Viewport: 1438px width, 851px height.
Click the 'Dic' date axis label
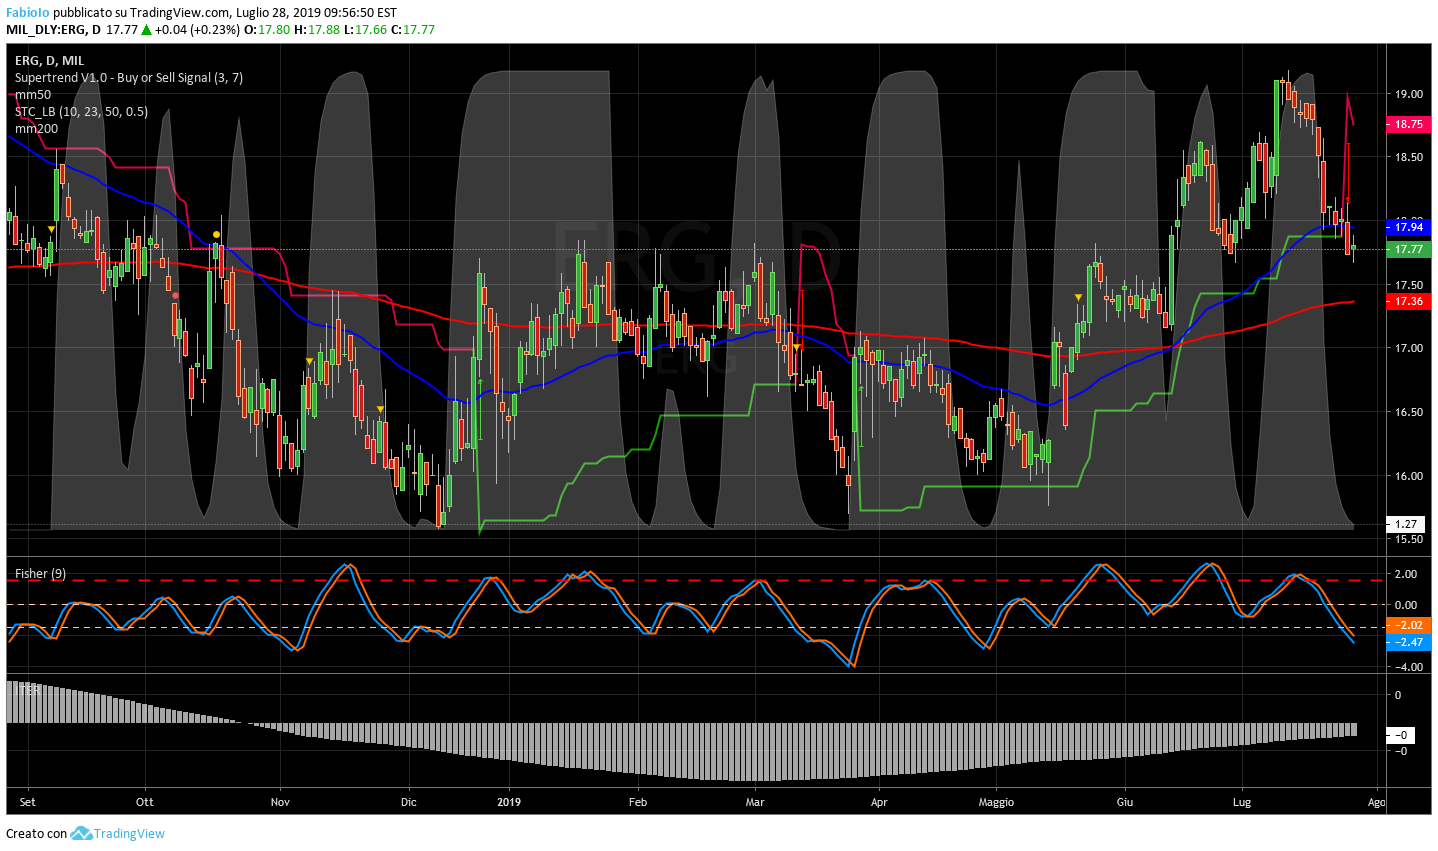(x=408, y=802)
